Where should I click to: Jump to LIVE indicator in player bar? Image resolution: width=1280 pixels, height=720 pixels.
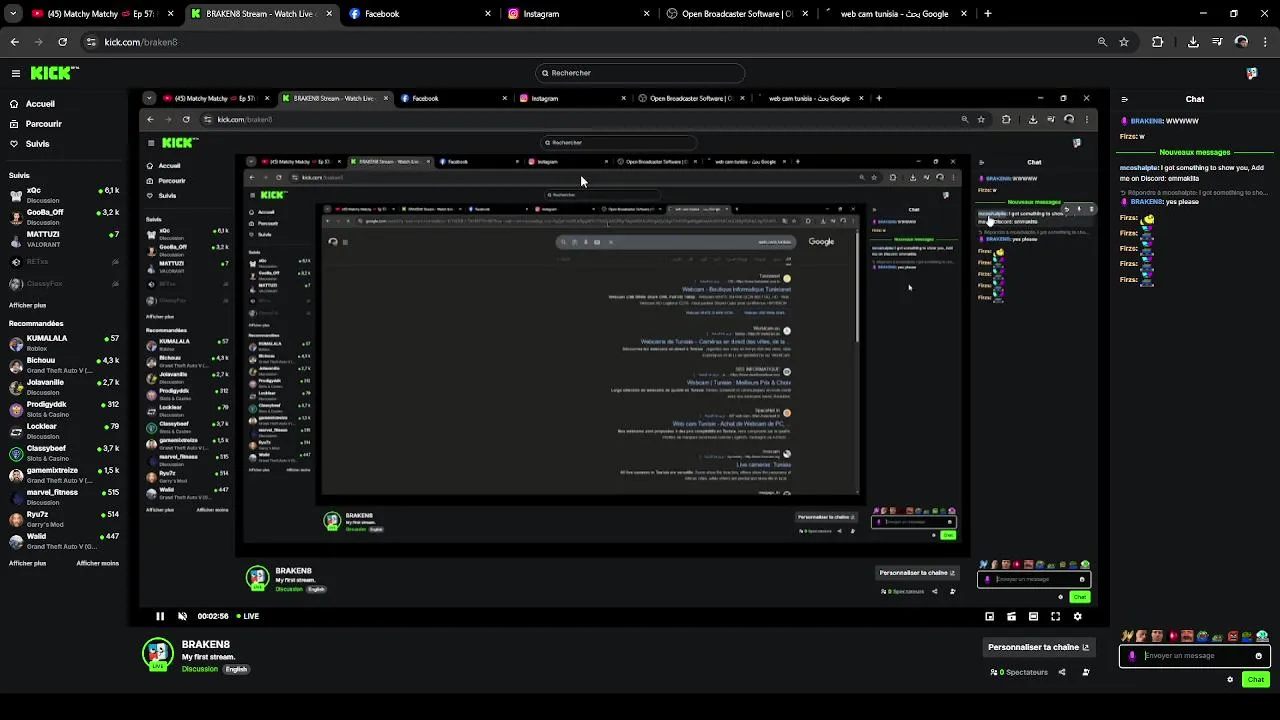(247, 616)
